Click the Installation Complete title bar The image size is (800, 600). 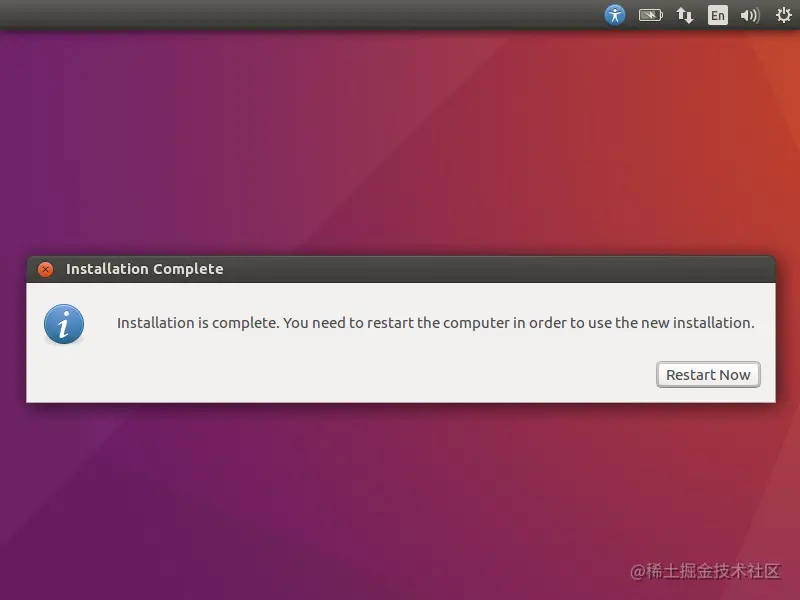(401, 269)
